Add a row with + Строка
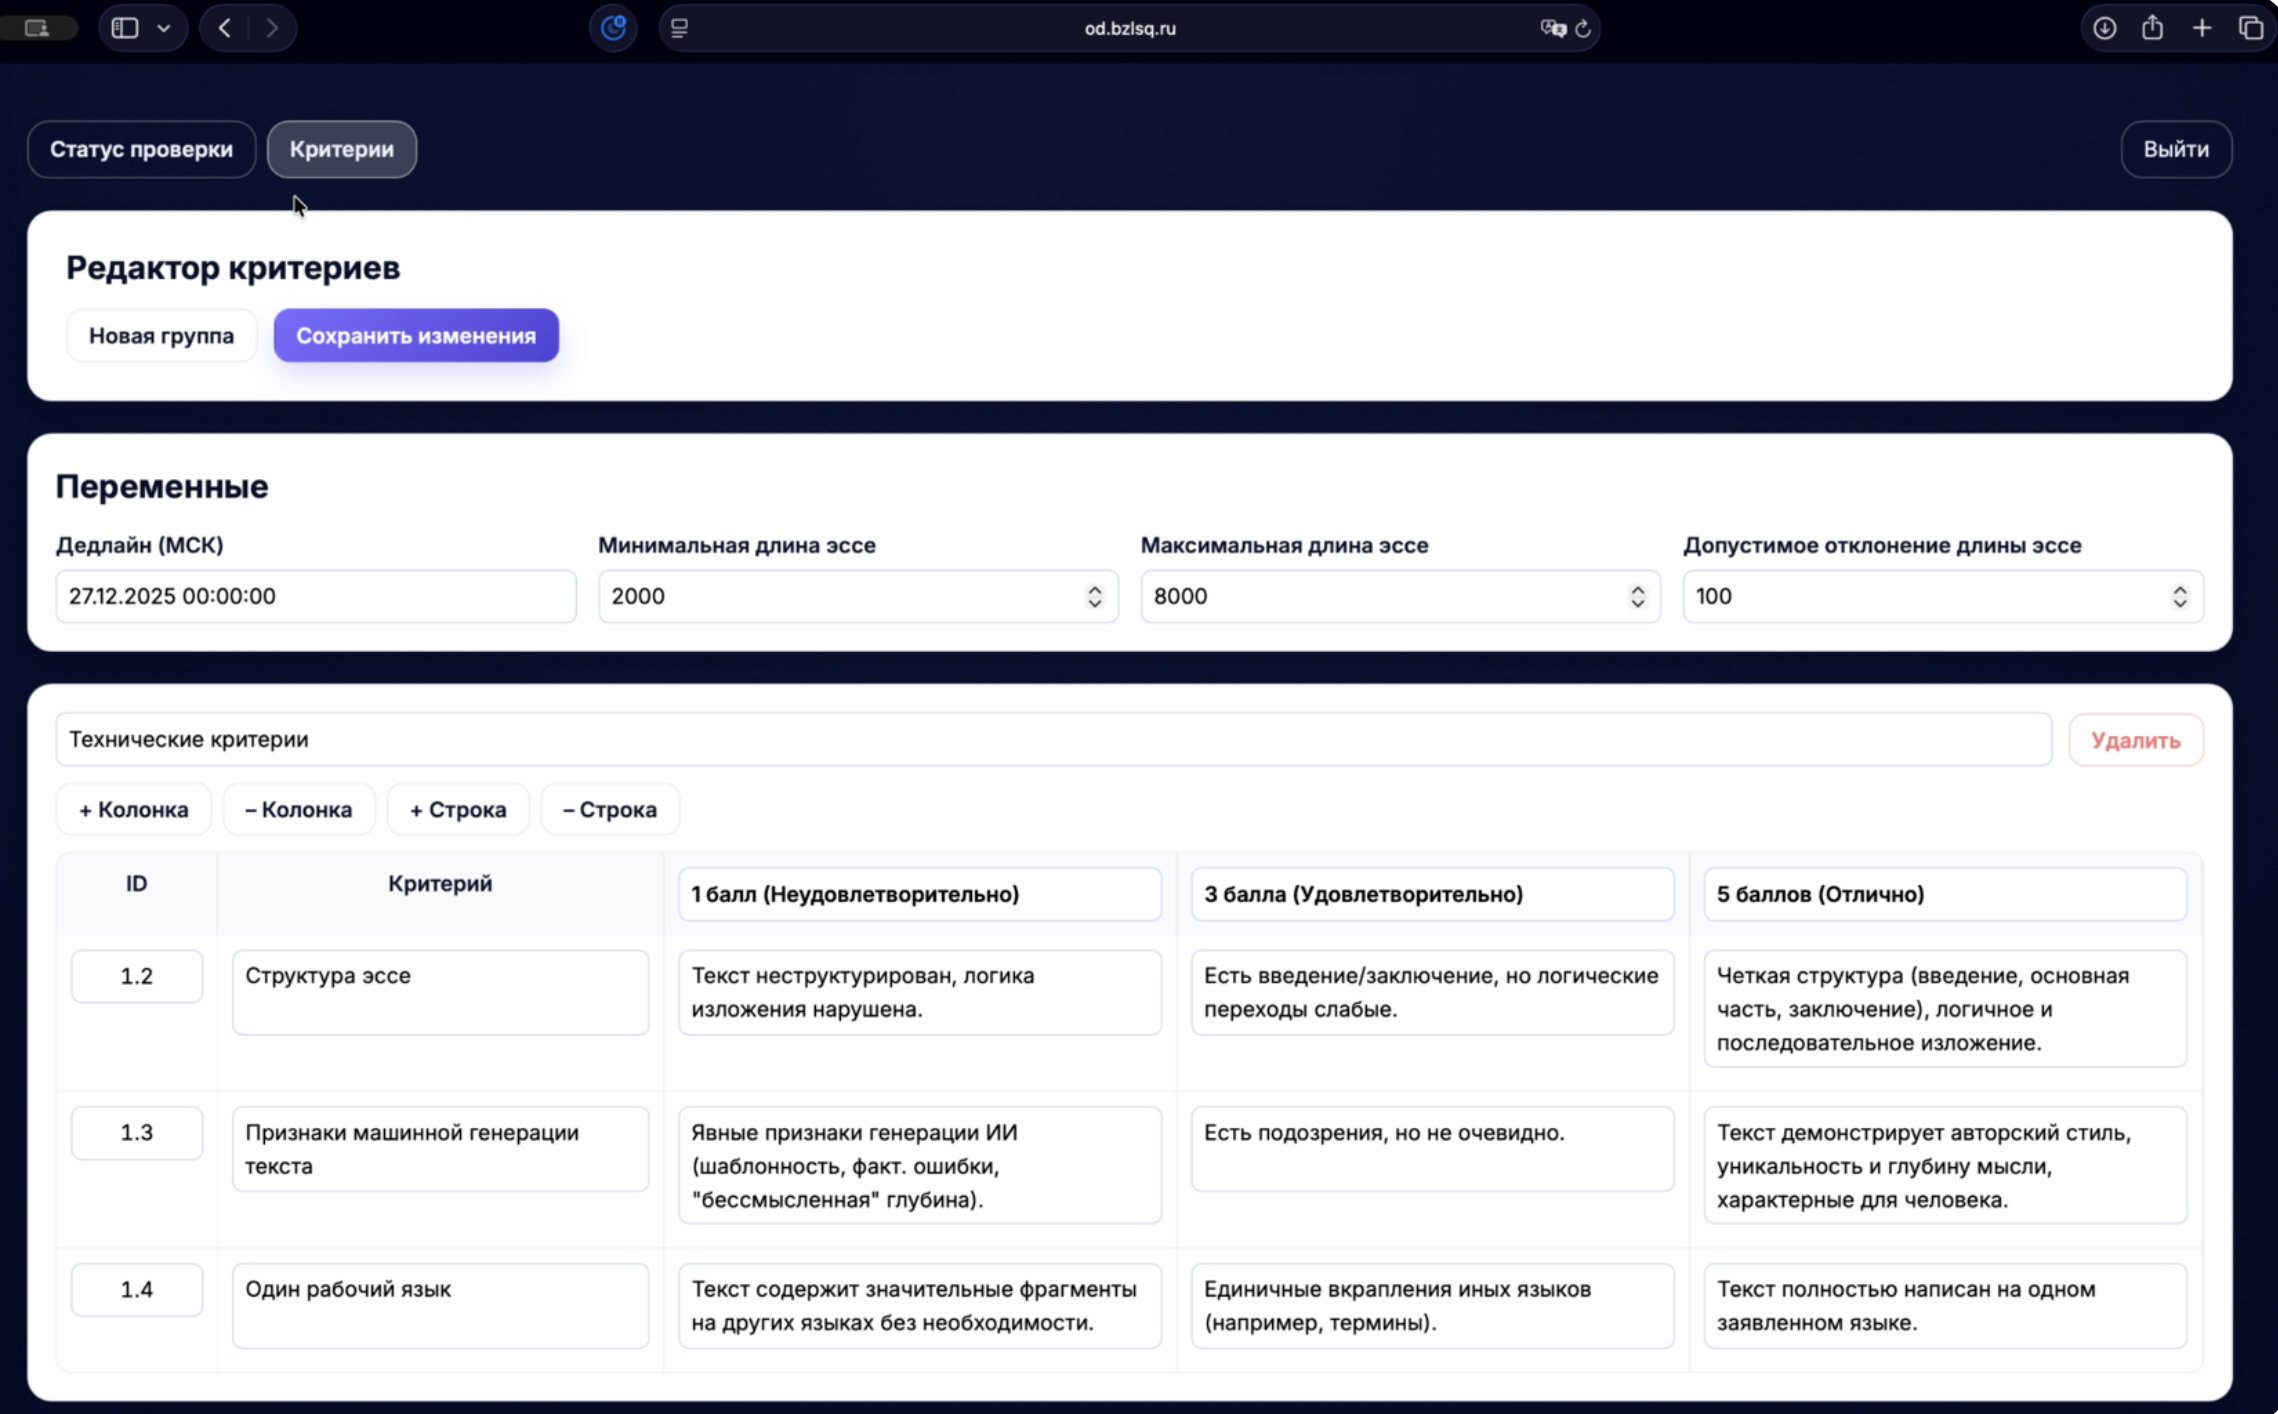The image size is (2278, 1414). tap(458, 809)
